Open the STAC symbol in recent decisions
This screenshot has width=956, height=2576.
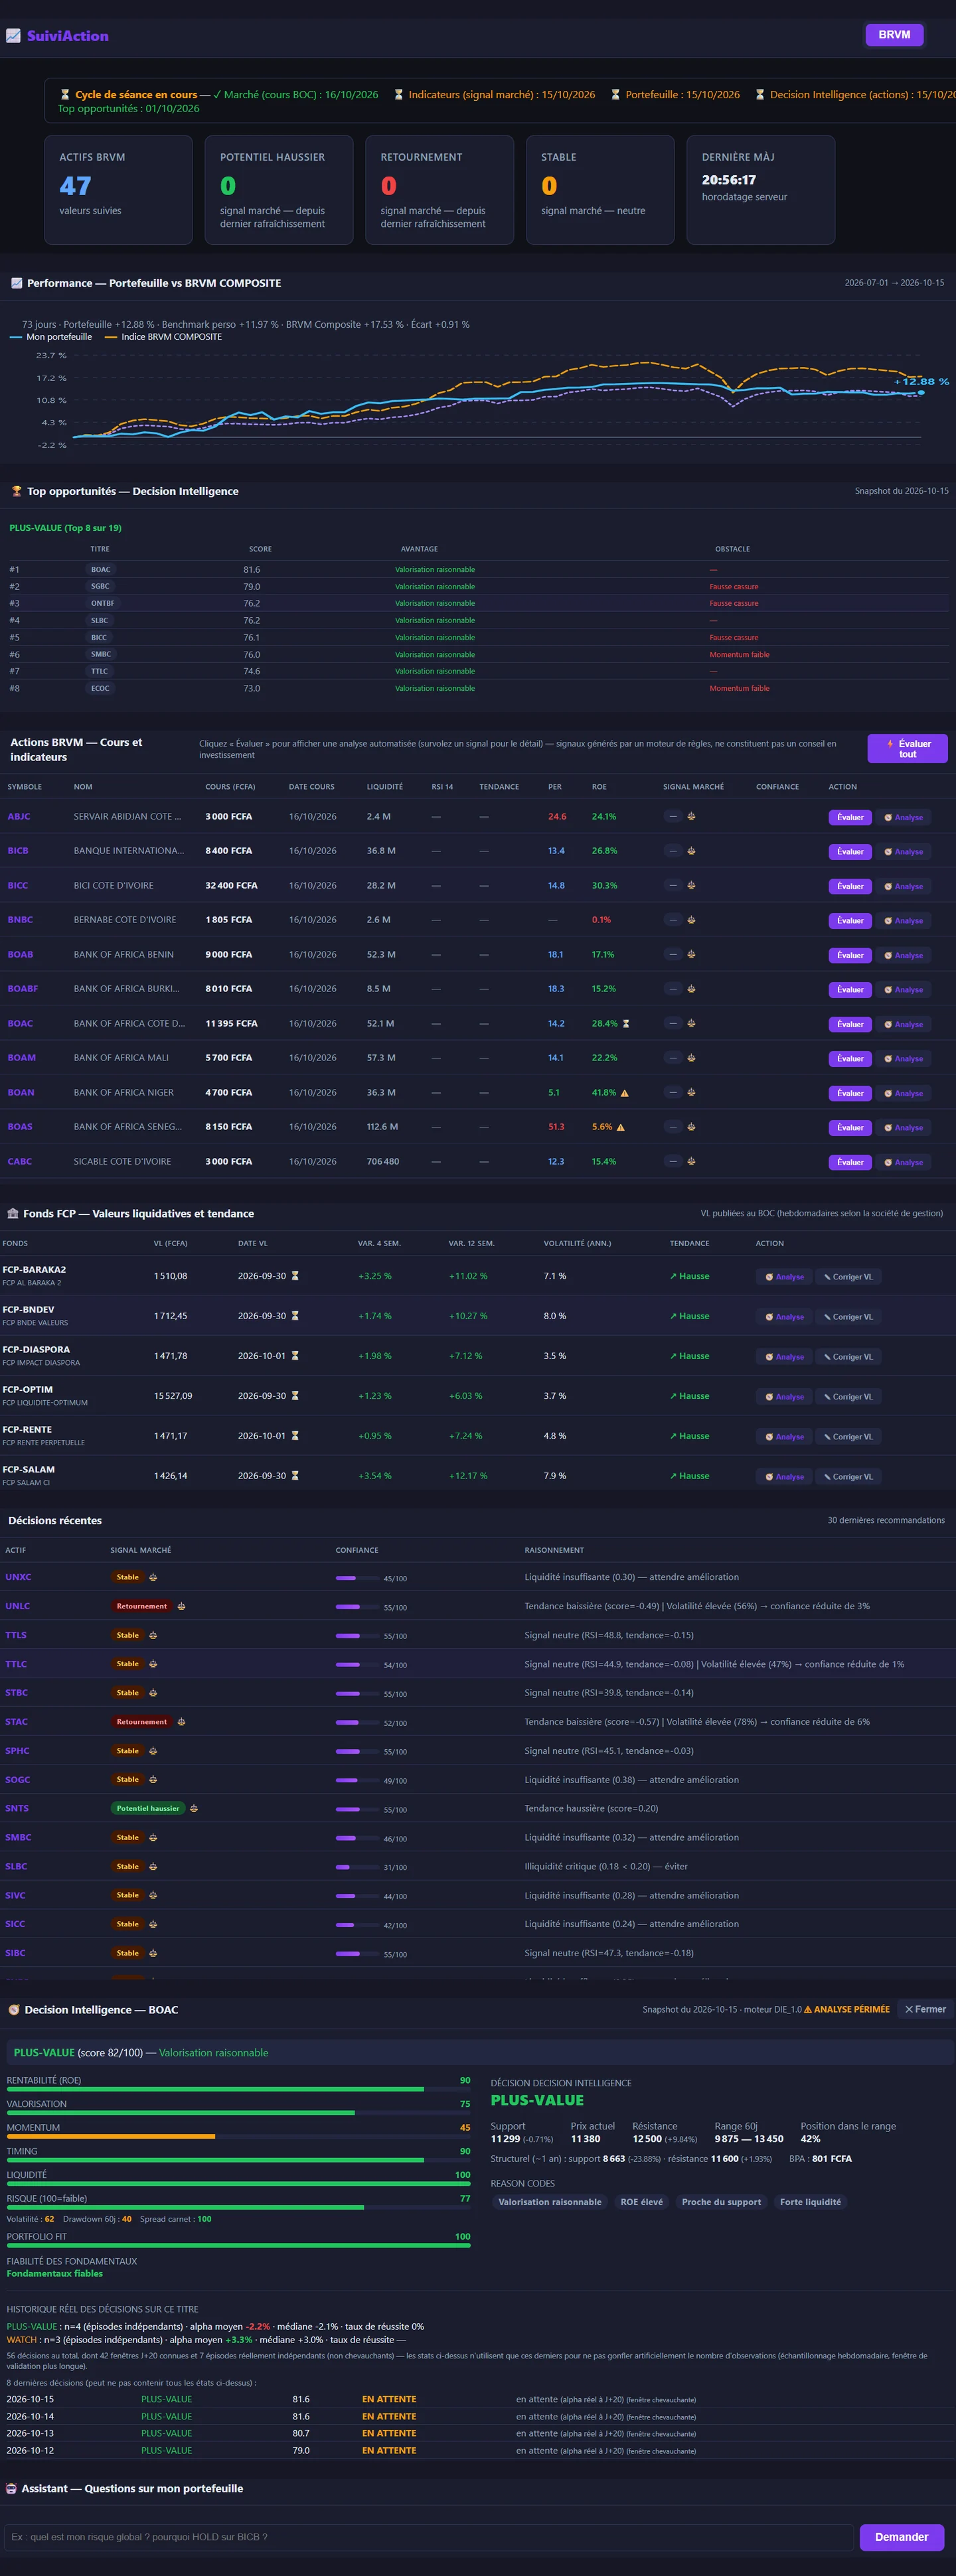16,1722
